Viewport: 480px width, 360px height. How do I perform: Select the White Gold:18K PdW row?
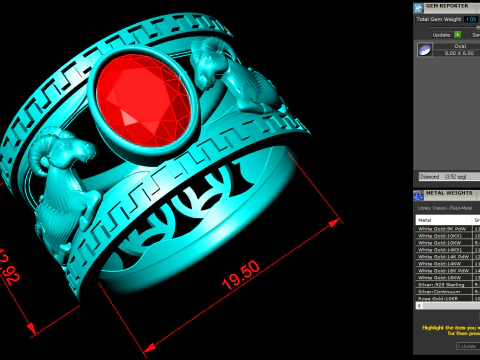point(444,271)
